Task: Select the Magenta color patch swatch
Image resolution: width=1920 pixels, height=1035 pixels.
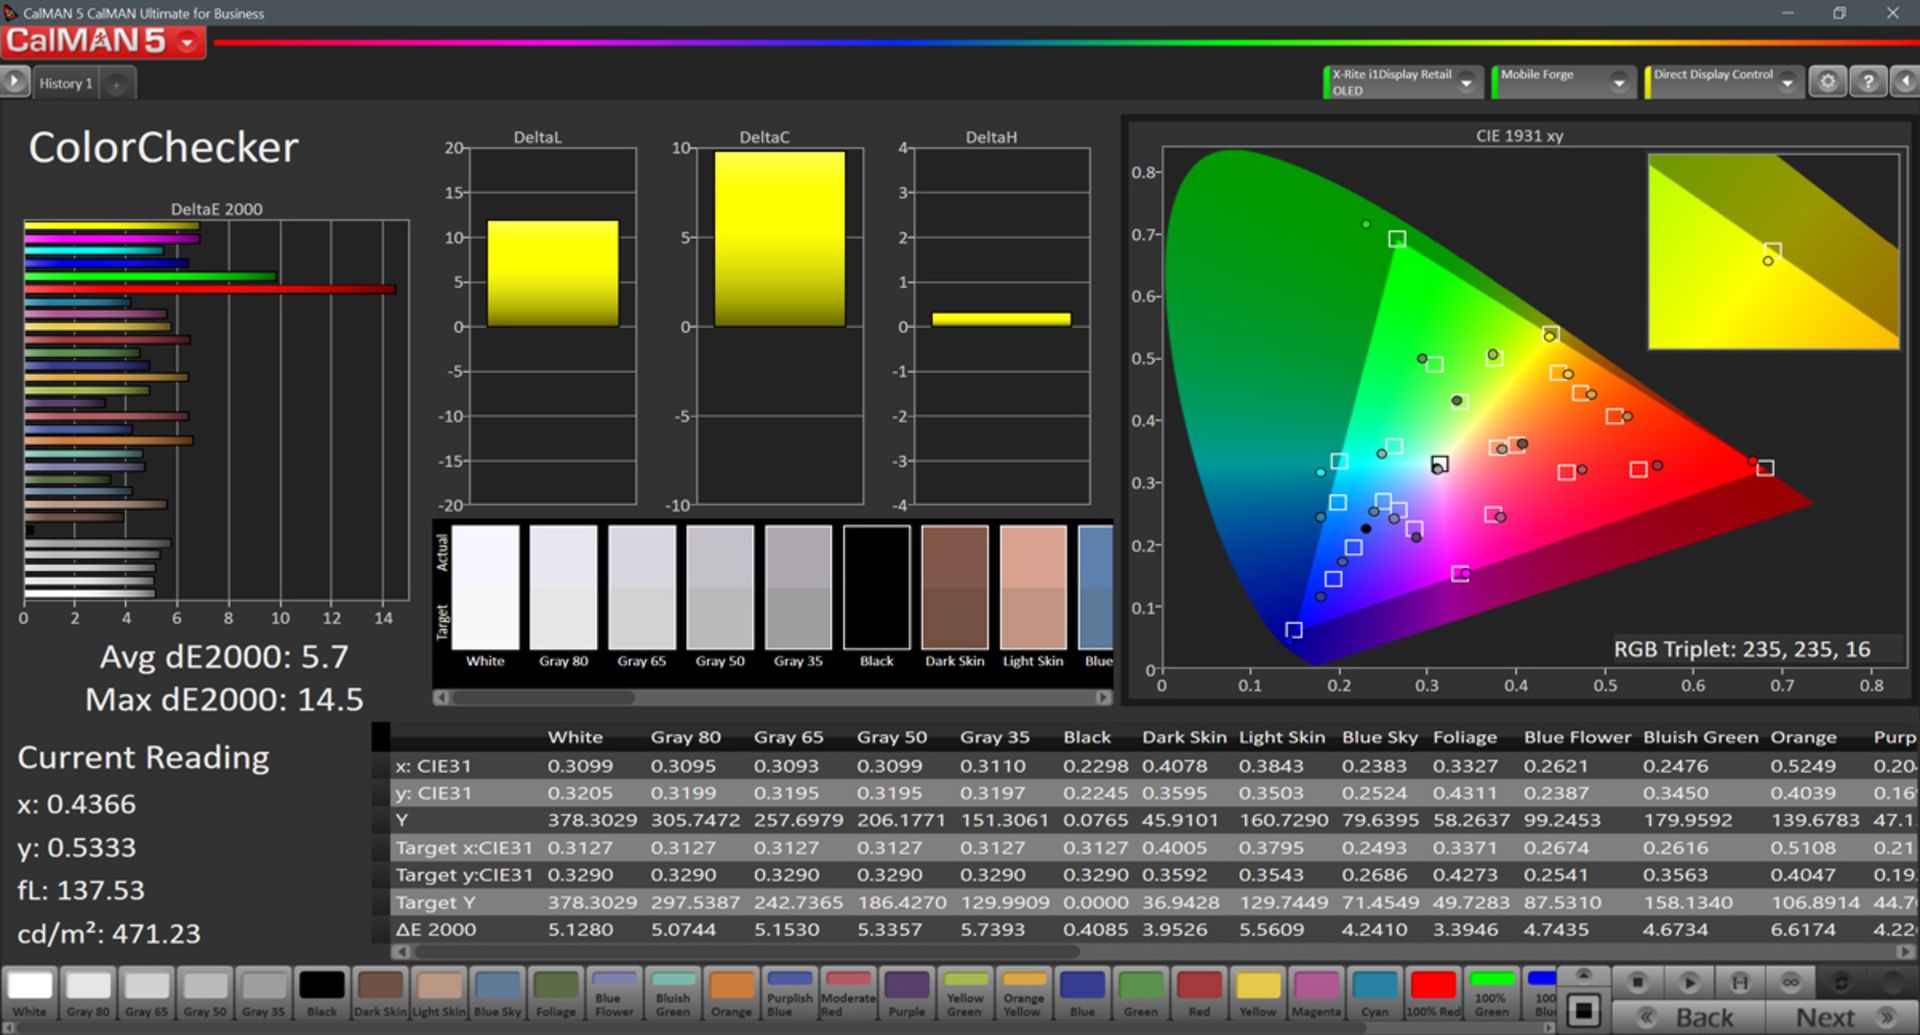Action: pos(1316,993)
